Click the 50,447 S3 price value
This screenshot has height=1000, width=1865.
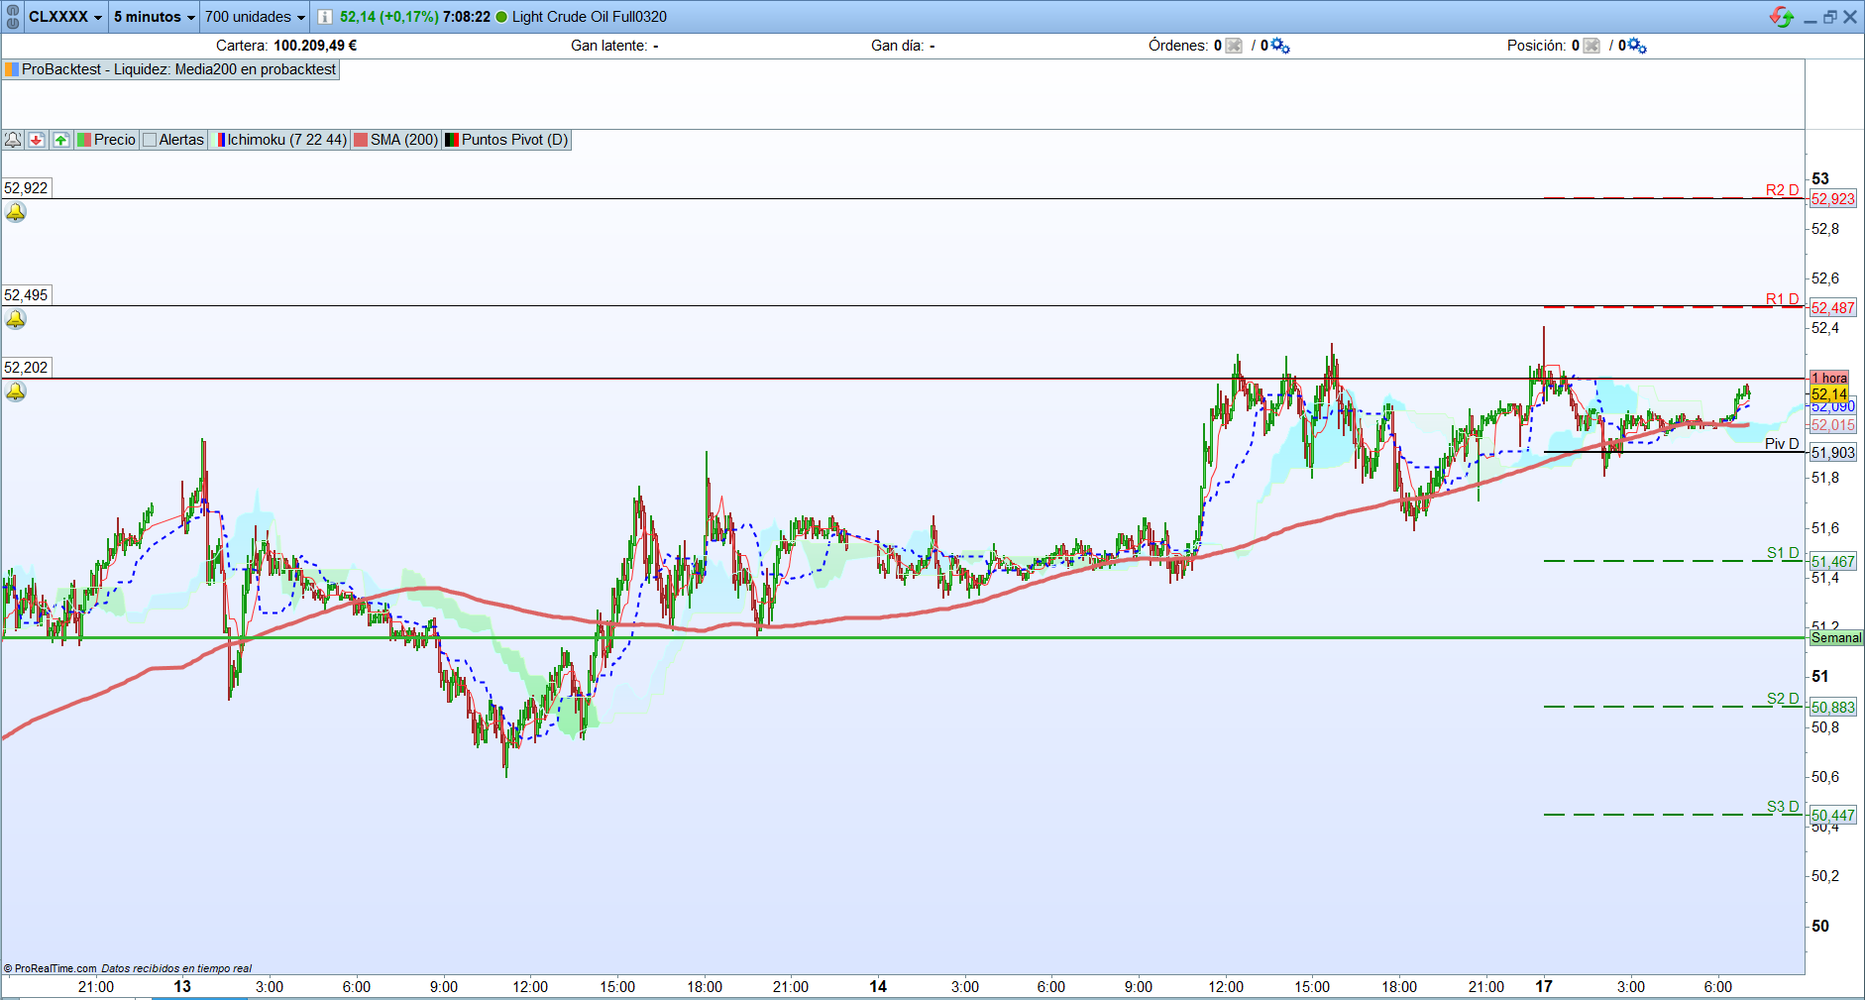tap(1833, 815)
